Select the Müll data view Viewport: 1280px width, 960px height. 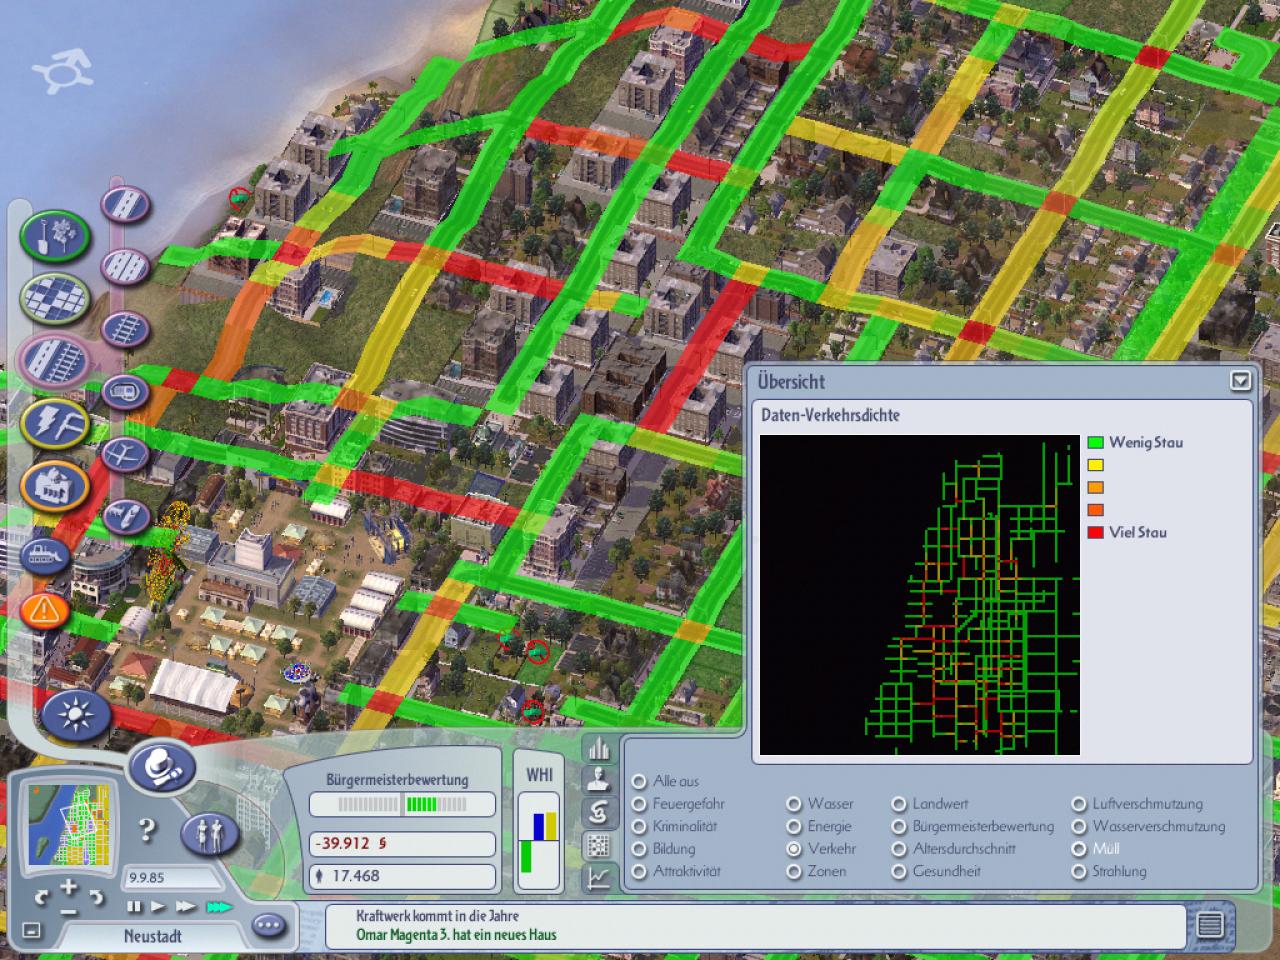1079,849
